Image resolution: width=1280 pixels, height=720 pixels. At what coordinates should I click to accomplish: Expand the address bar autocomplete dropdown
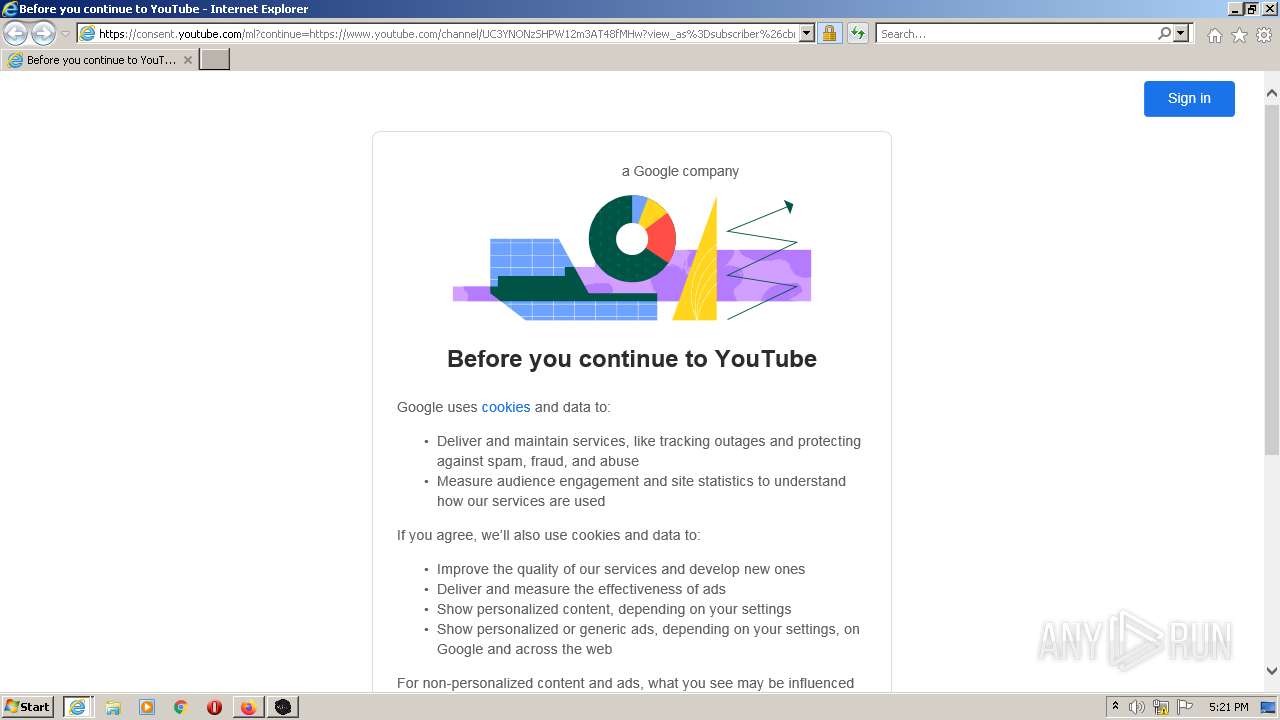click(x=807, y=34)
